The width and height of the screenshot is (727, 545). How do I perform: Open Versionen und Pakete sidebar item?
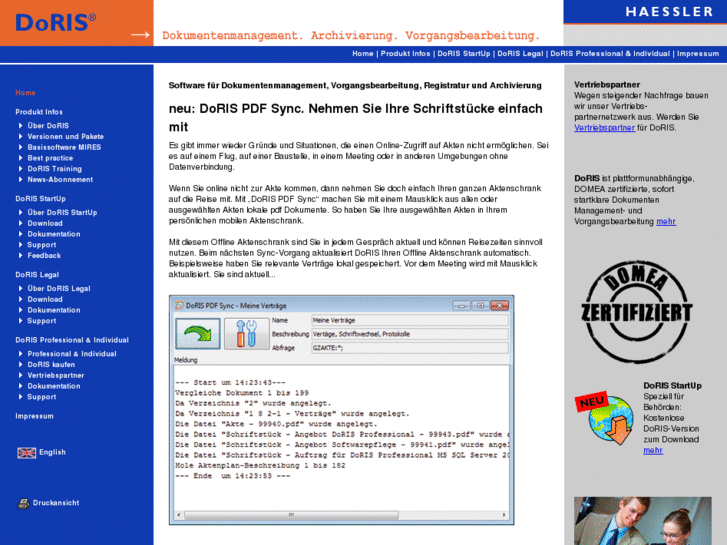65,136
